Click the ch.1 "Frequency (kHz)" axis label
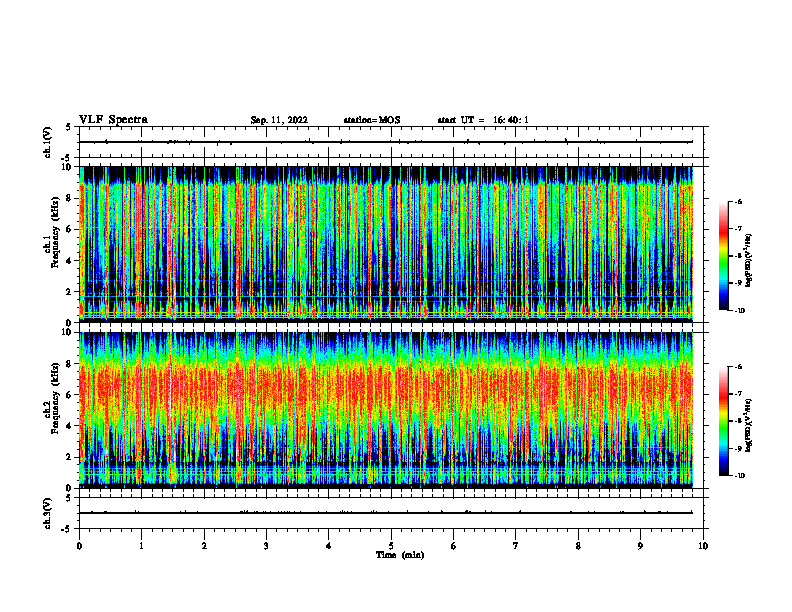This screenshot has width=792, height=612. click(x=54, y=231)
